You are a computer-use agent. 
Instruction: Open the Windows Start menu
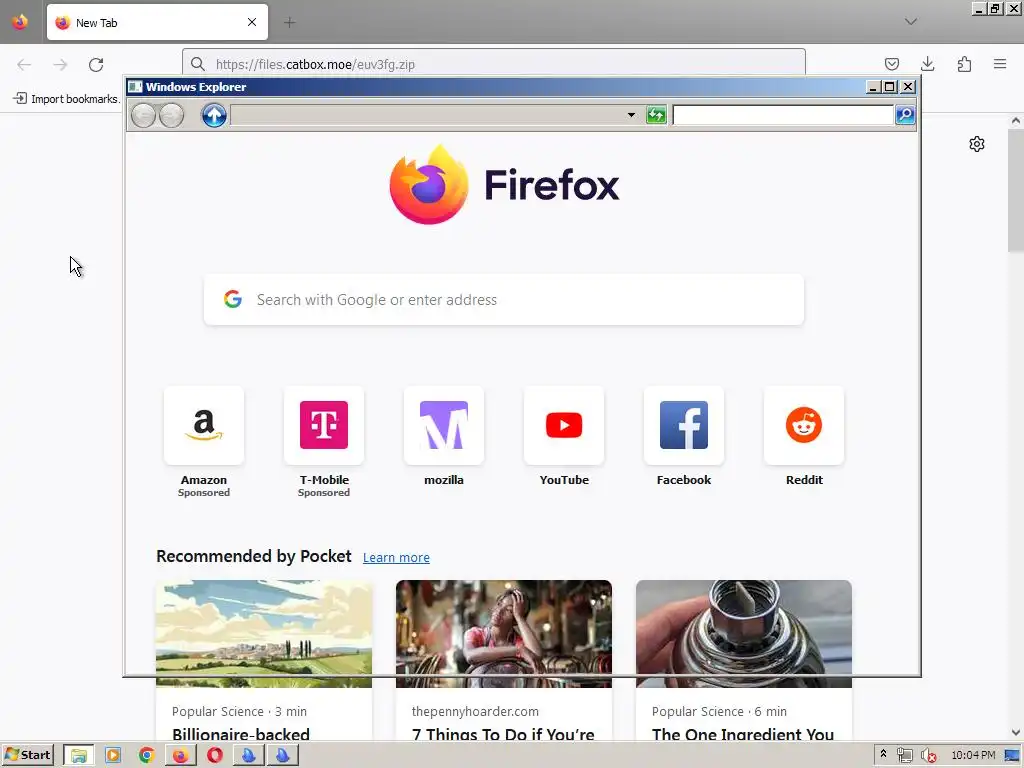27,755
